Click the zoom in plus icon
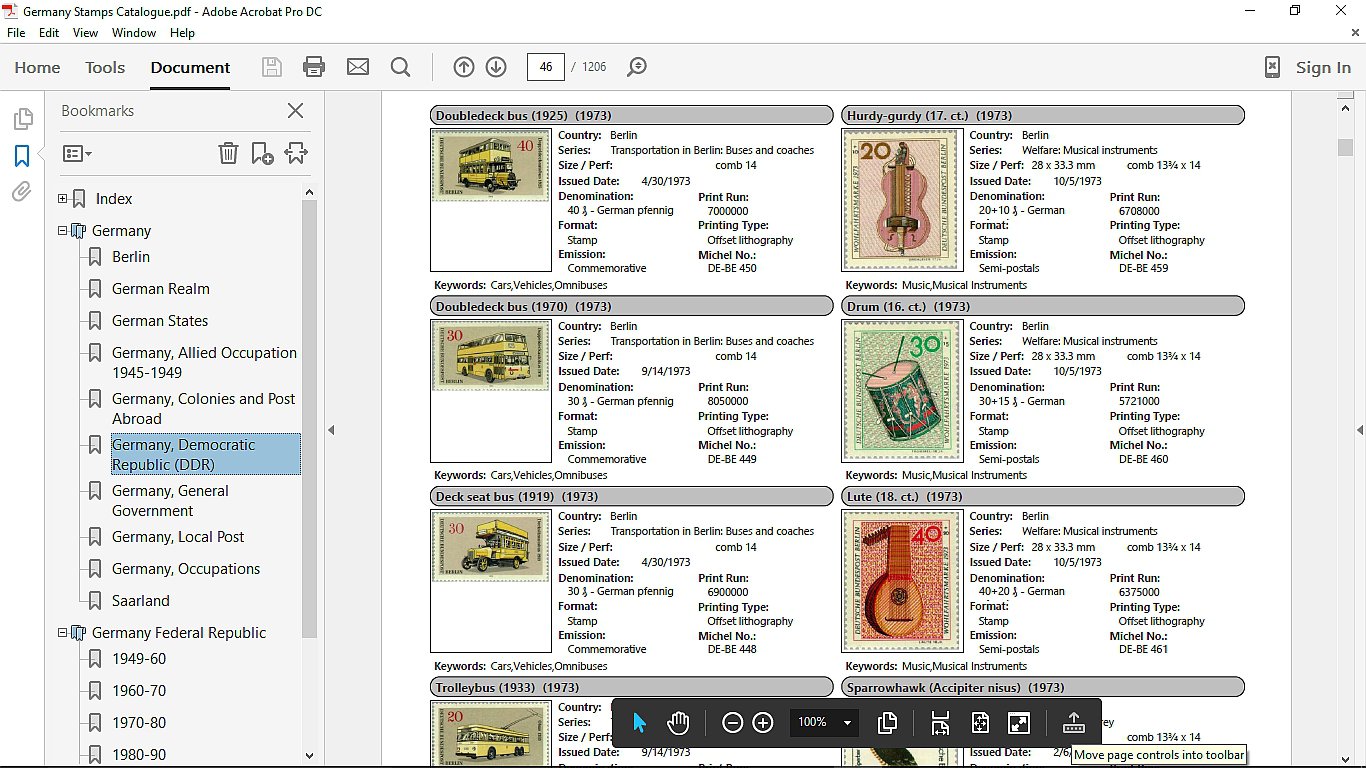 tap(763, 723)
